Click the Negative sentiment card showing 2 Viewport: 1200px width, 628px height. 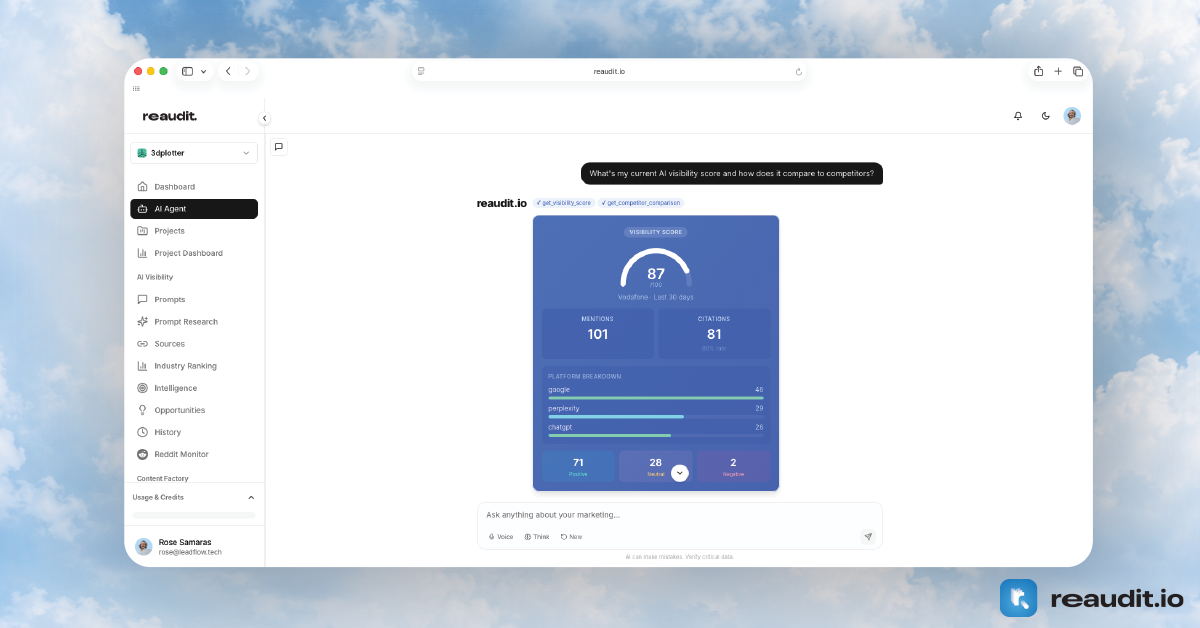pyautogui.click(x=733, y=466)
